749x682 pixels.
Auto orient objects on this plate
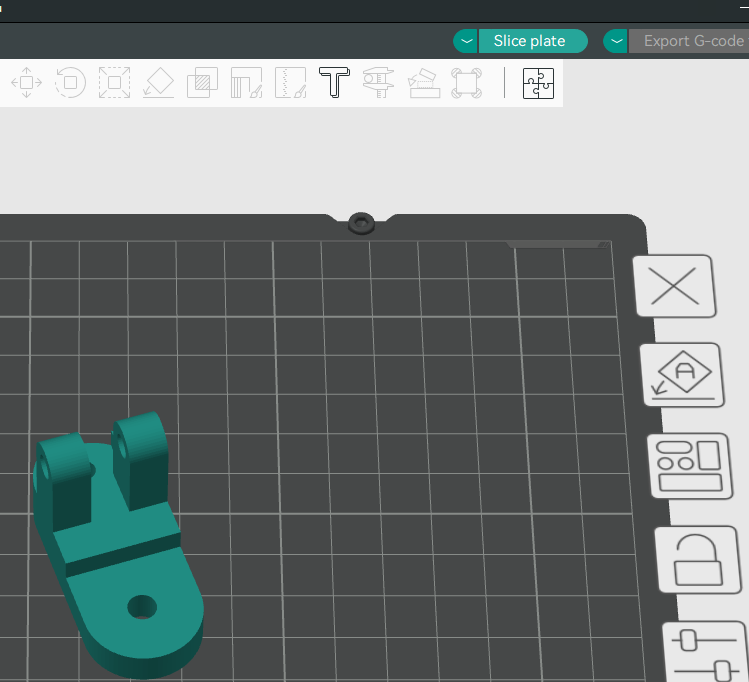[682, 375]
